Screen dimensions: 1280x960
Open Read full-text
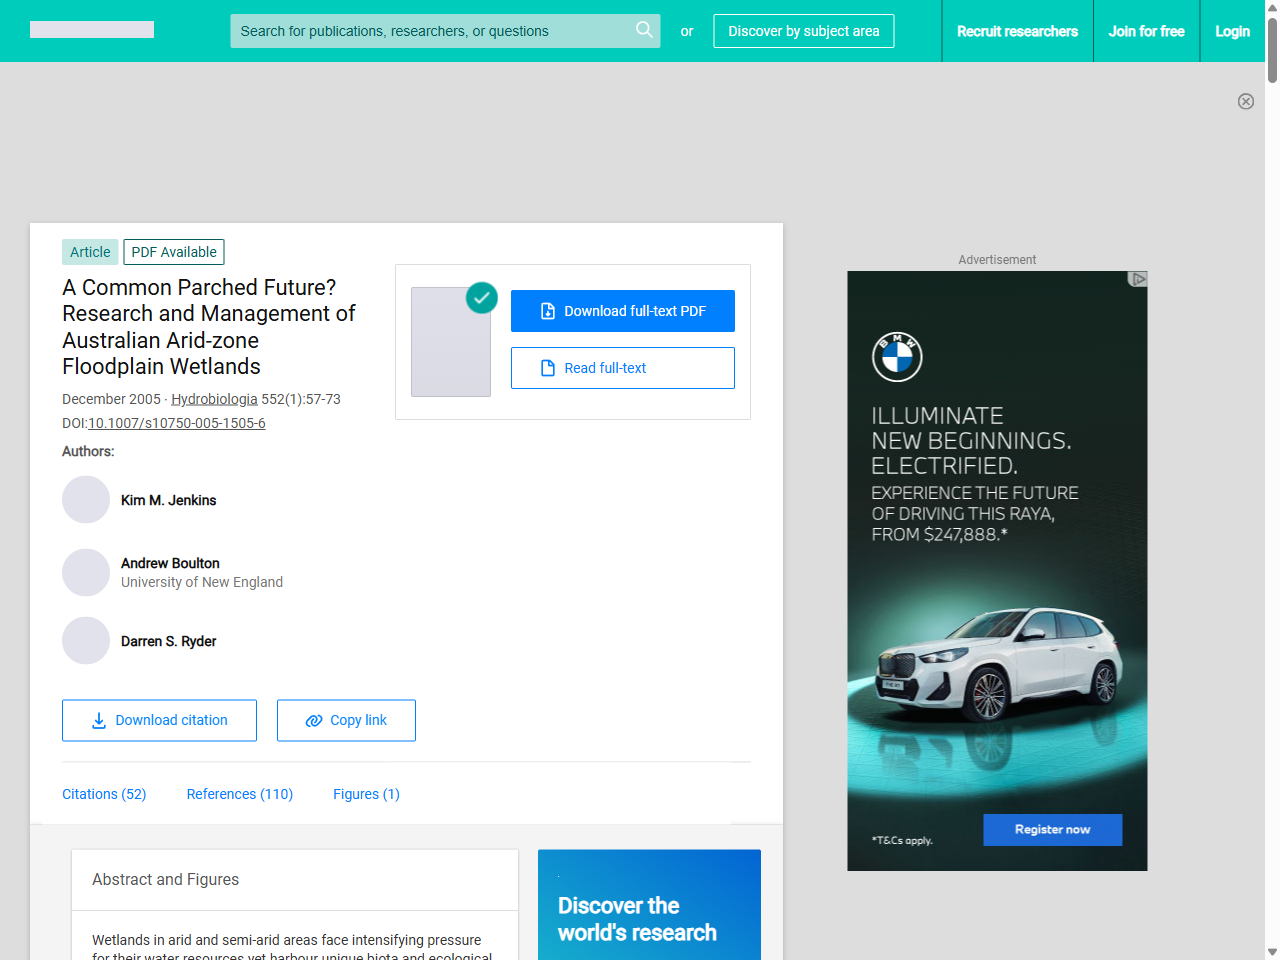(x=623, y=368)
